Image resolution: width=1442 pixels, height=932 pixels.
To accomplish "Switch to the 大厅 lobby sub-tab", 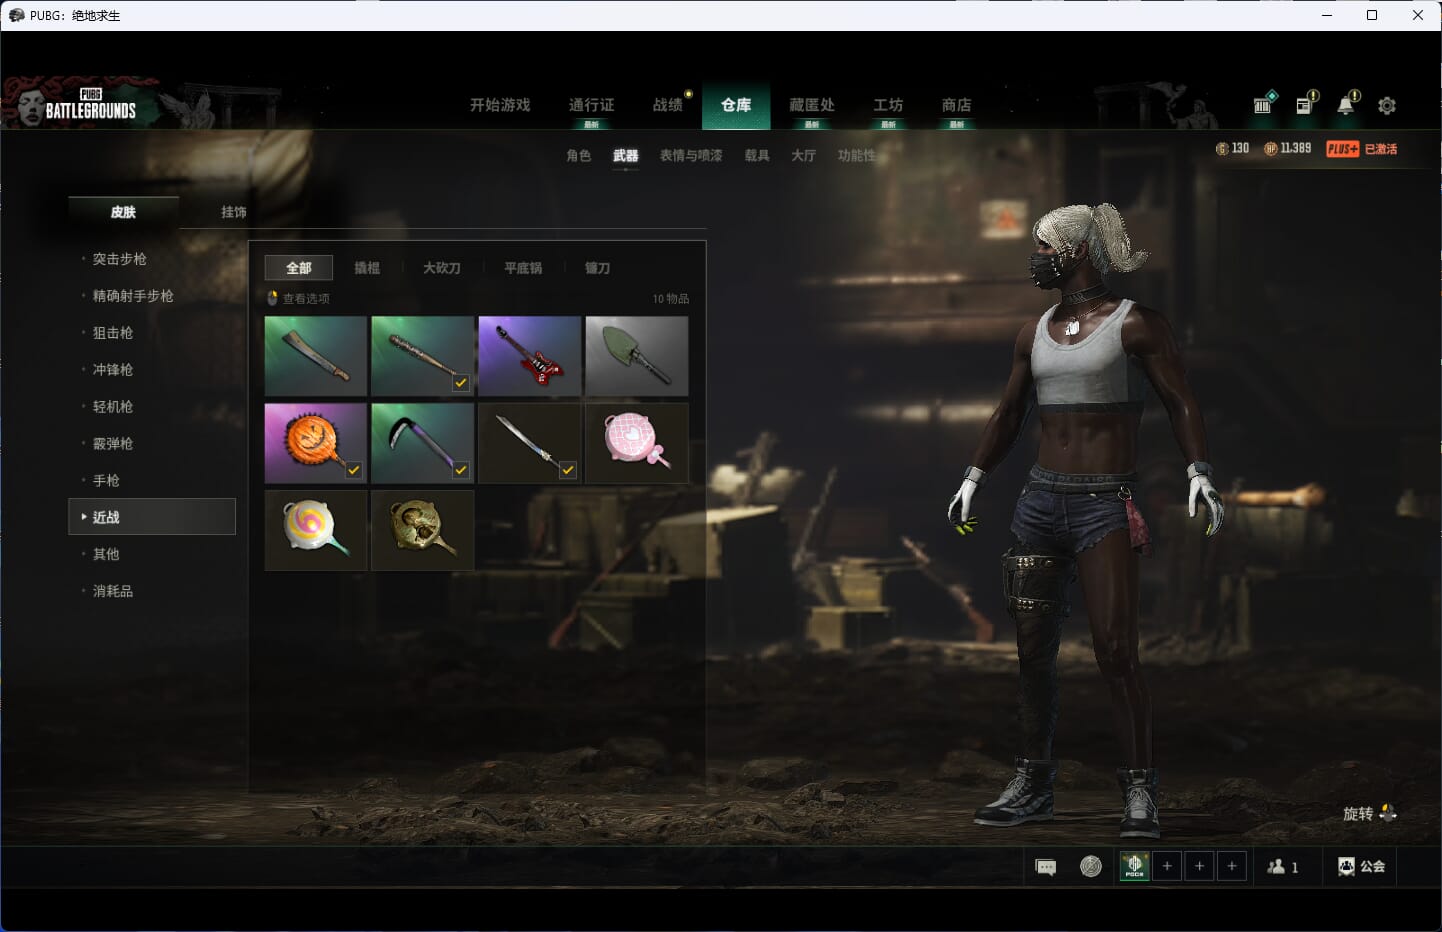I will point(804,156).
